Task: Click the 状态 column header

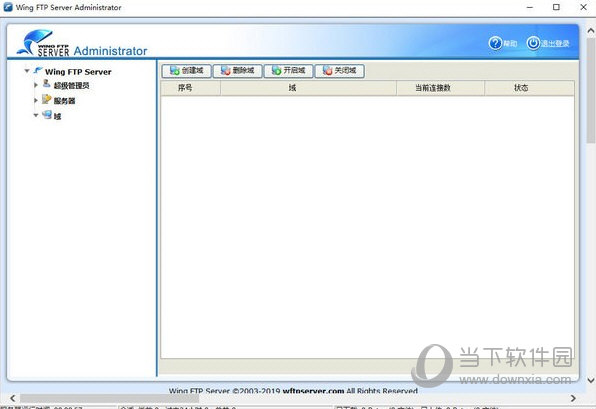Action: pos(529,88)
